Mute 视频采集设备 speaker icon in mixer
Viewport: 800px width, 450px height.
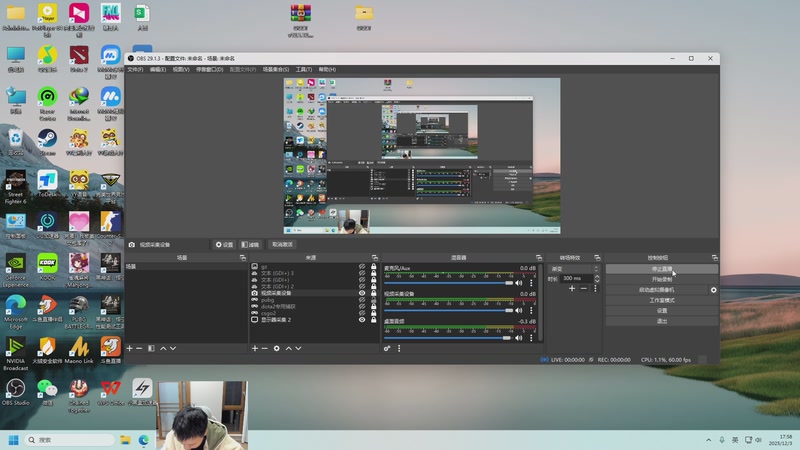(519, 310)
